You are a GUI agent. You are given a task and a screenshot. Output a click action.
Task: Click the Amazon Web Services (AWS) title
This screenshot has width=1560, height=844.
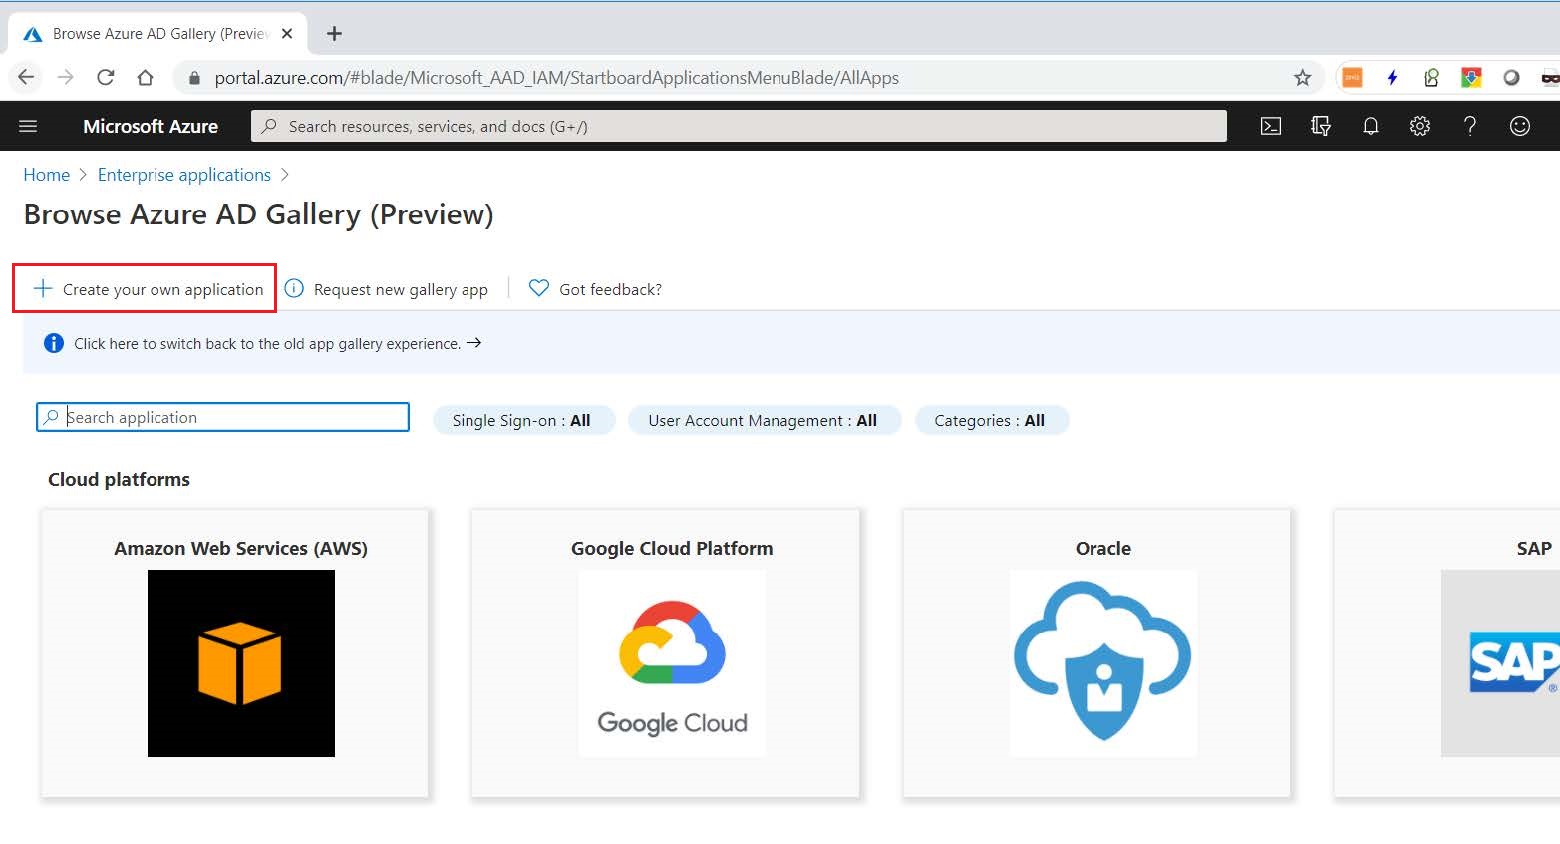point(241,548)
